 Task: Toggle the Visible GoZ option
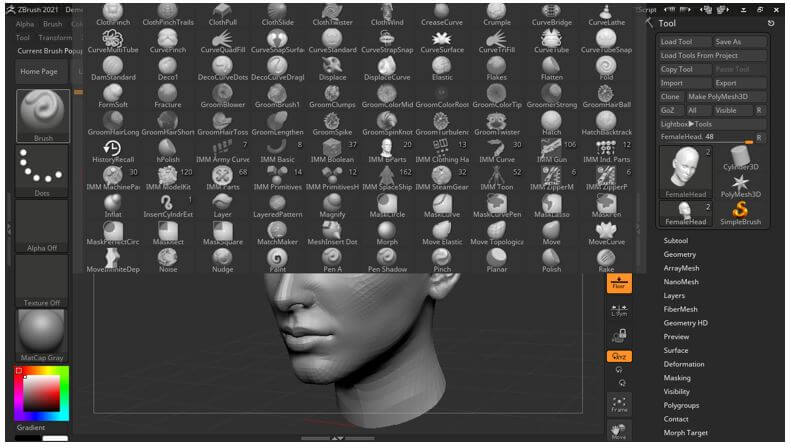click(x=732, y=110)
